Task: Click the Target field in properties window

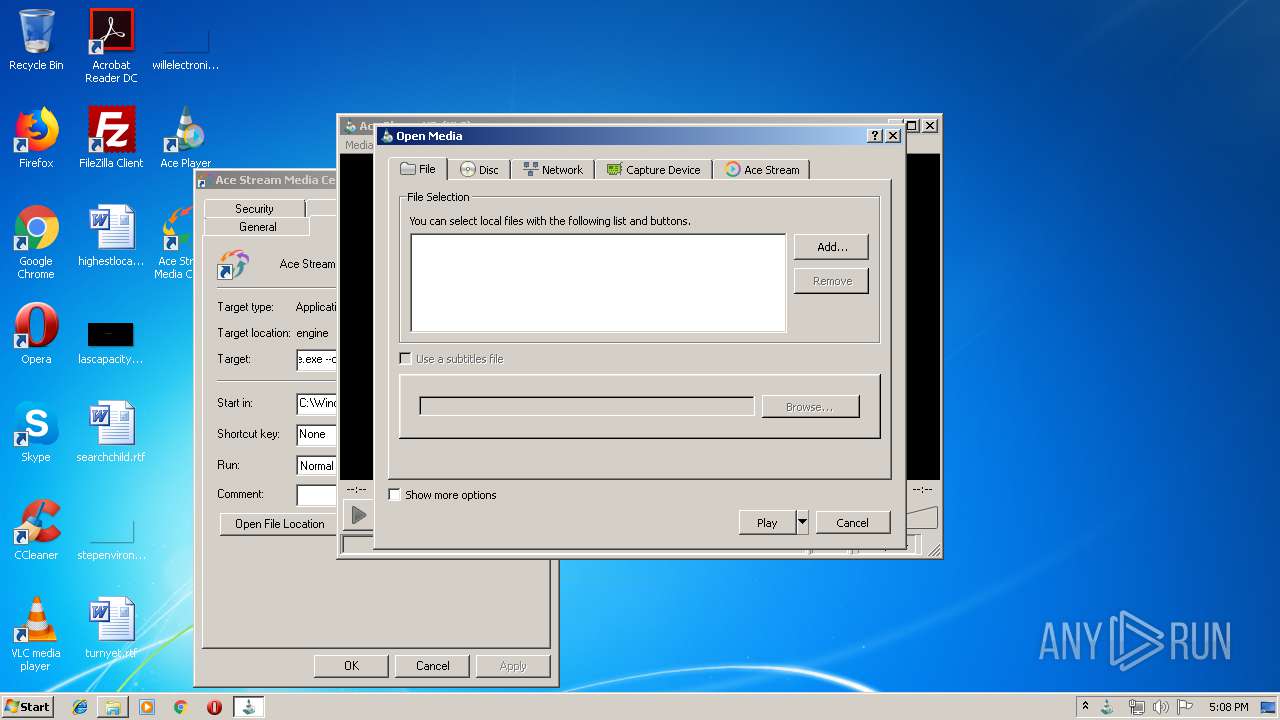Action: pos(316,359)
